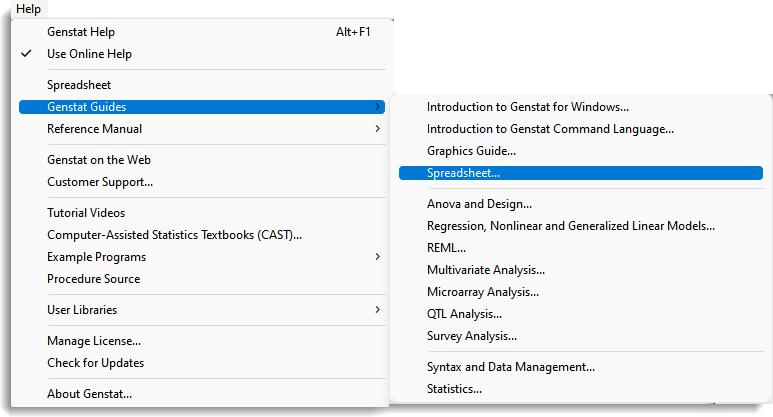
Task: Open the QTL Analysis guide
Action: pos(581,314)
